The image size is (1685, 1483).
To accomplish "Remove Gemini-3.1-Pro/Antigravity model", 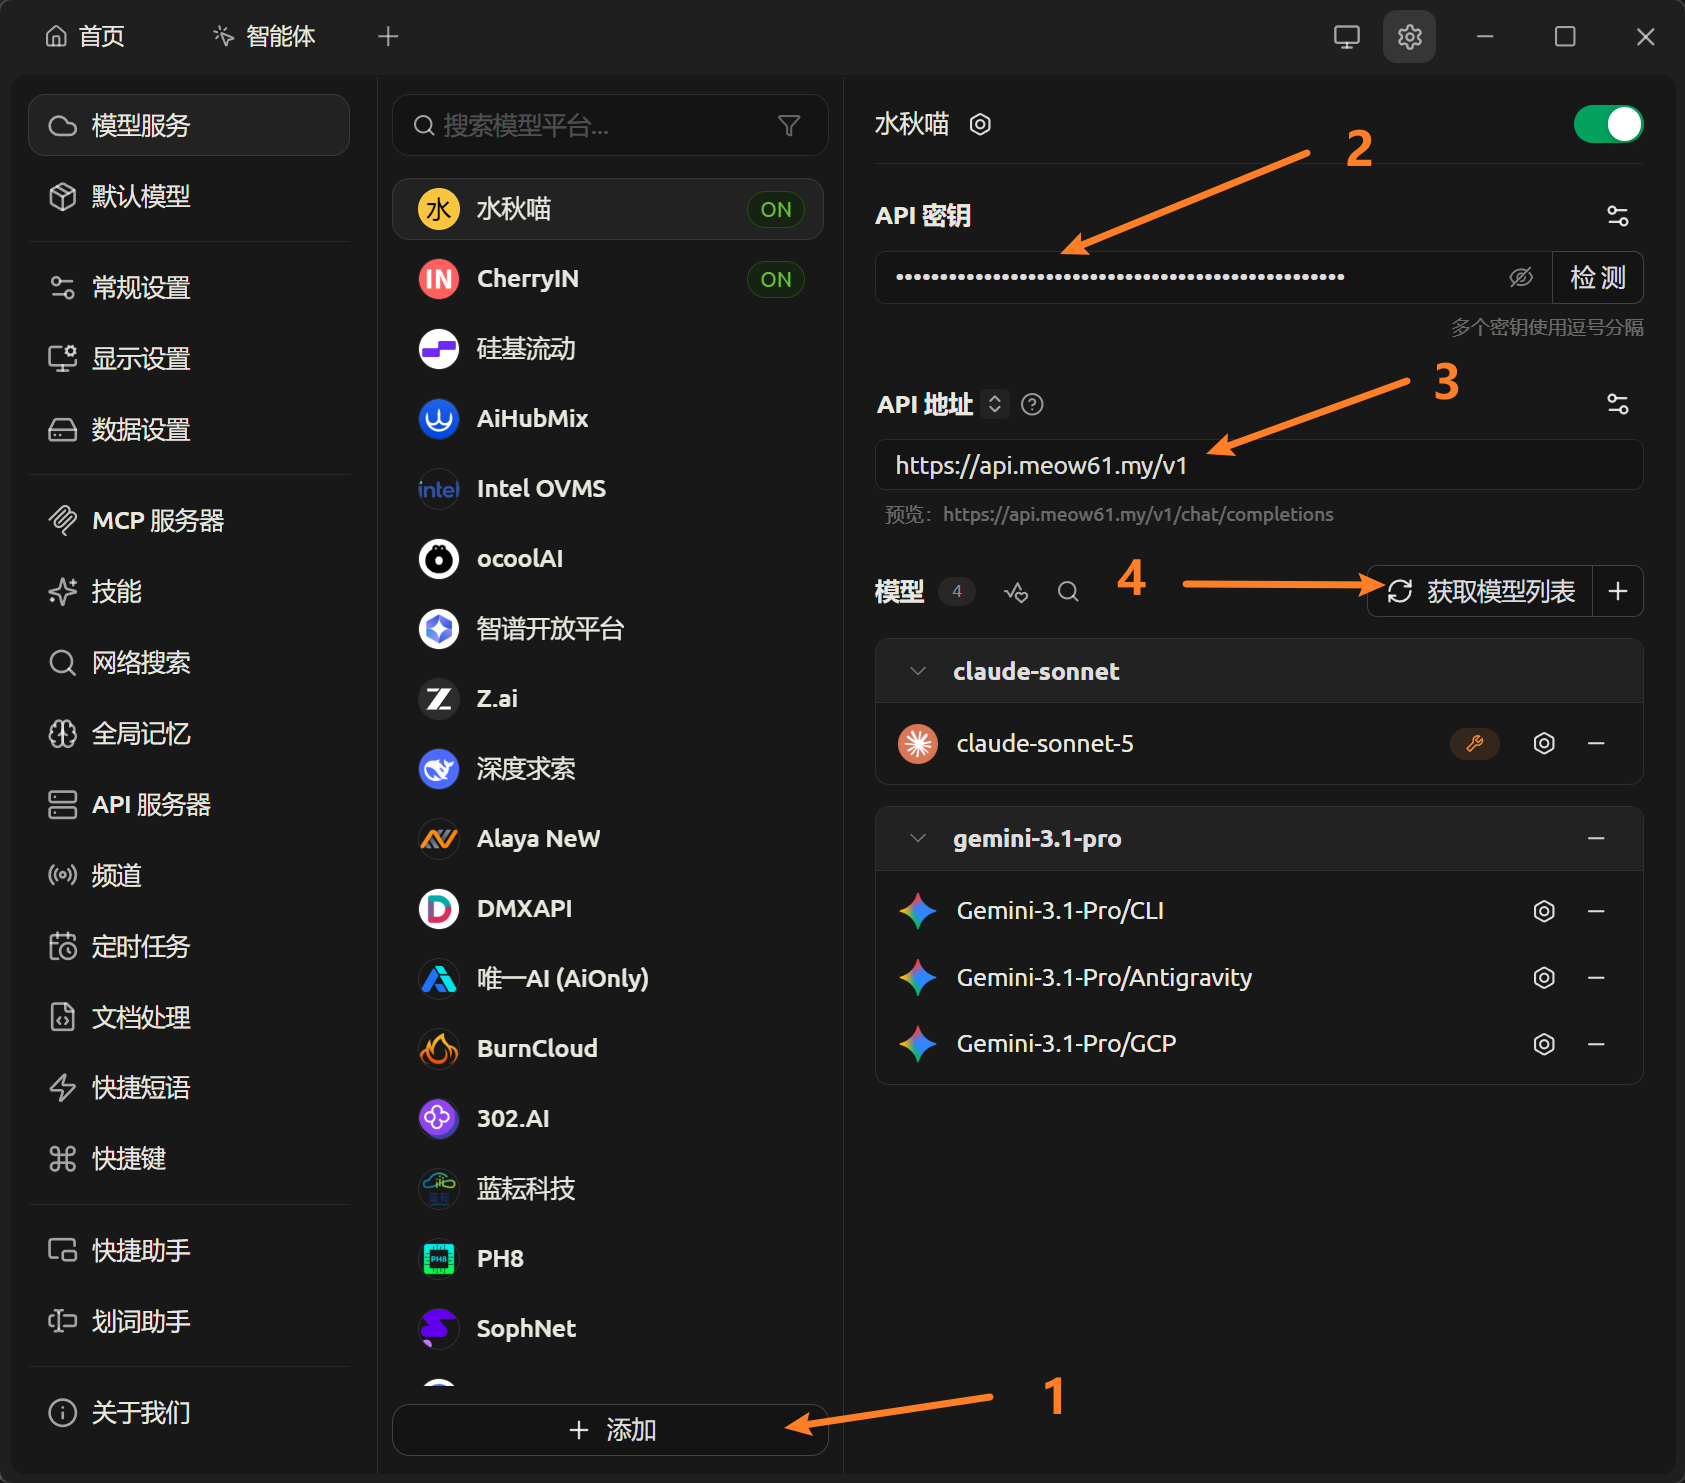I will (1596, 977).
